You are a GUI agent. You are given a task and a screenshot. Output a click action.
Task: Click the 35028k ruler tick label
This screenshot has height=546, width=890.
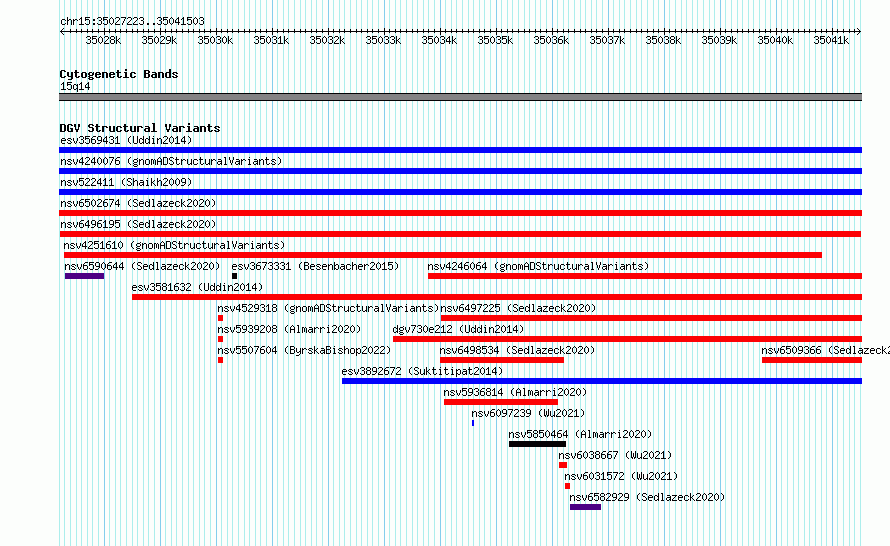pos(103,40)
